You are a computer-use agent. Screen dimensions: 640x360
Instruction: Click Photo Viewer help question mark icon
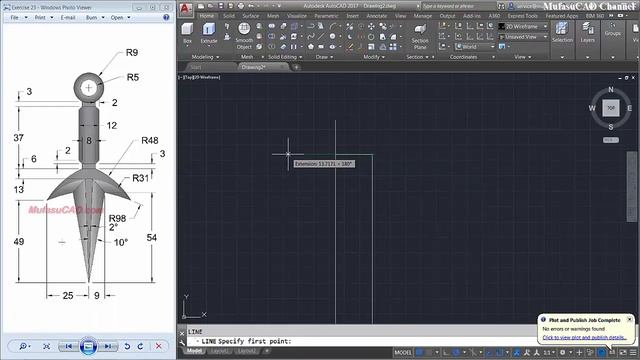tap(166, 18)
